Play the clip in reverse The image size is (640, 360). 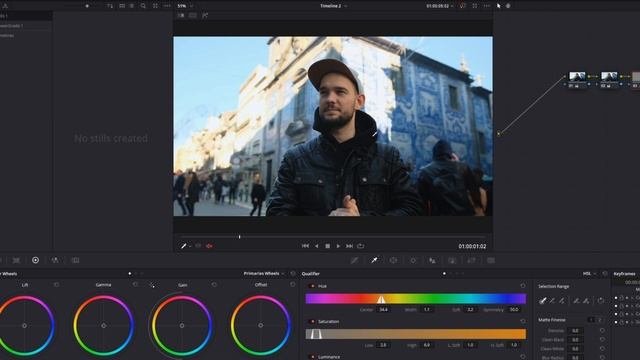click(316, 246)
